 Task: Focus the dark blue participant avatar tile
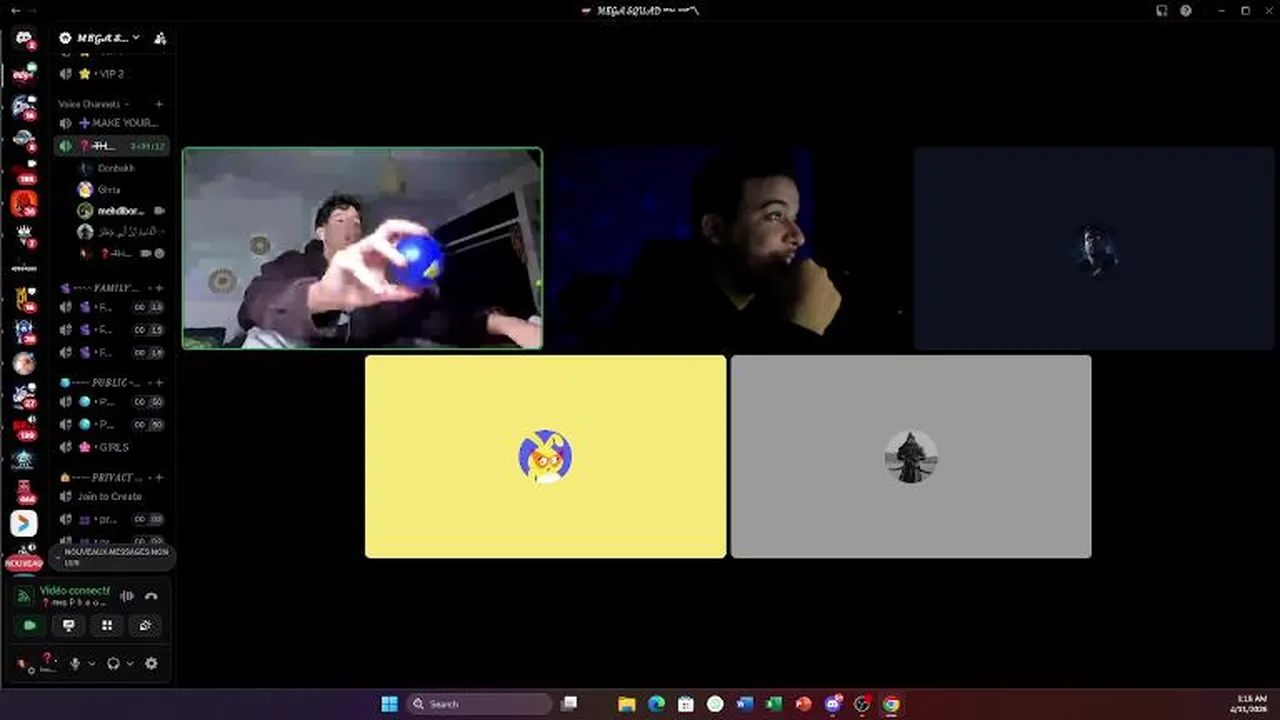[1094, 248]
